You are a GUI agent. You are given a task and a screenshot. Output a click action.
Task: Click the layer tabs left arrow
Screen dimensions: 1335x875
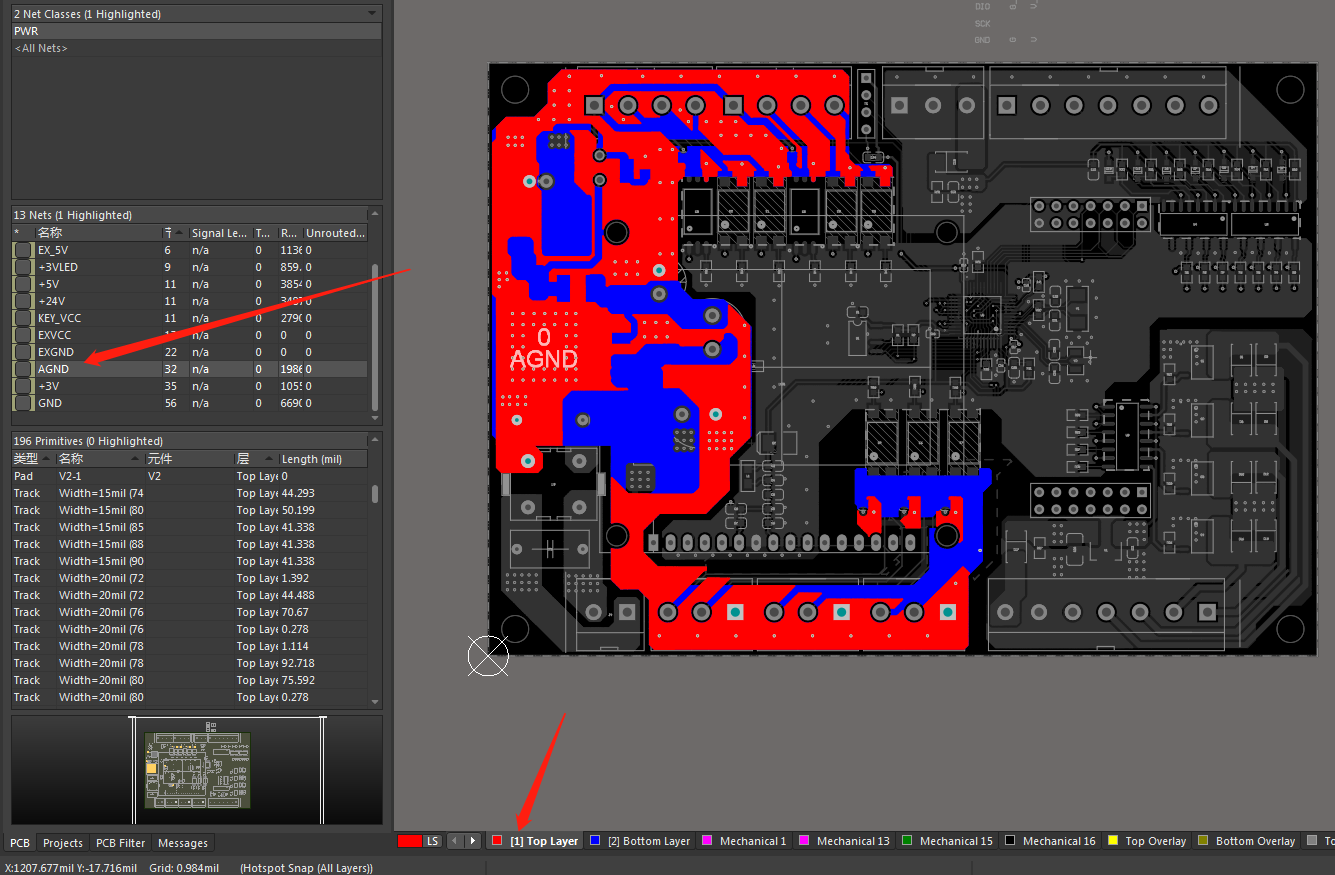coord(455,841)
